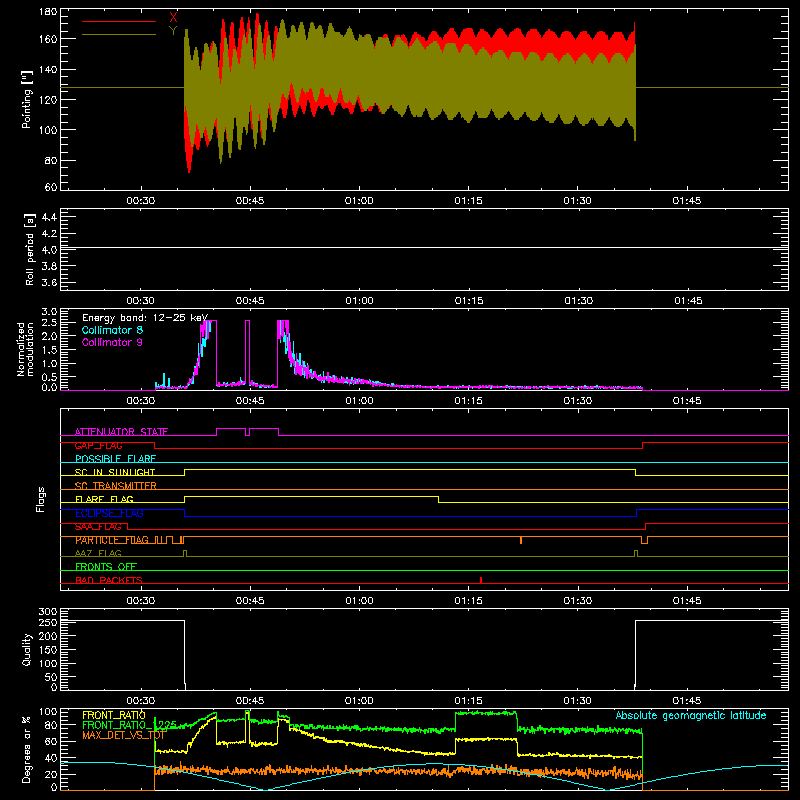Screen dimensions: 800x800
Task: Click the 'Energy band: 12-25 keV' annotation
Action: click(x=145, y=318)
